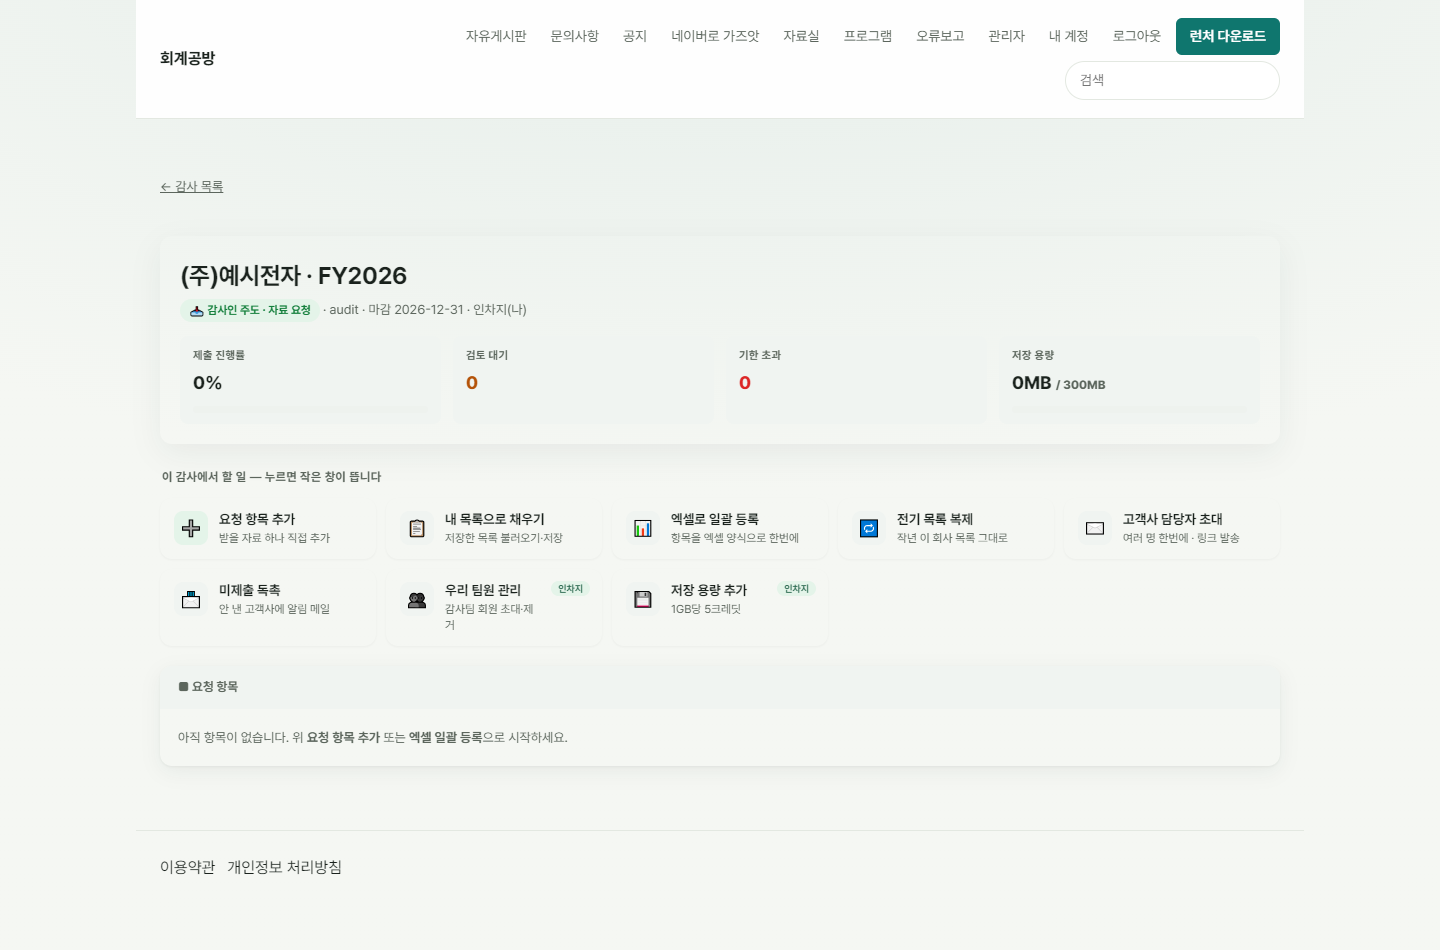This screenshot has width=1440, height=950.
Task: Click the 기한 초과 stat card
Action: click(x=856, y=380)
